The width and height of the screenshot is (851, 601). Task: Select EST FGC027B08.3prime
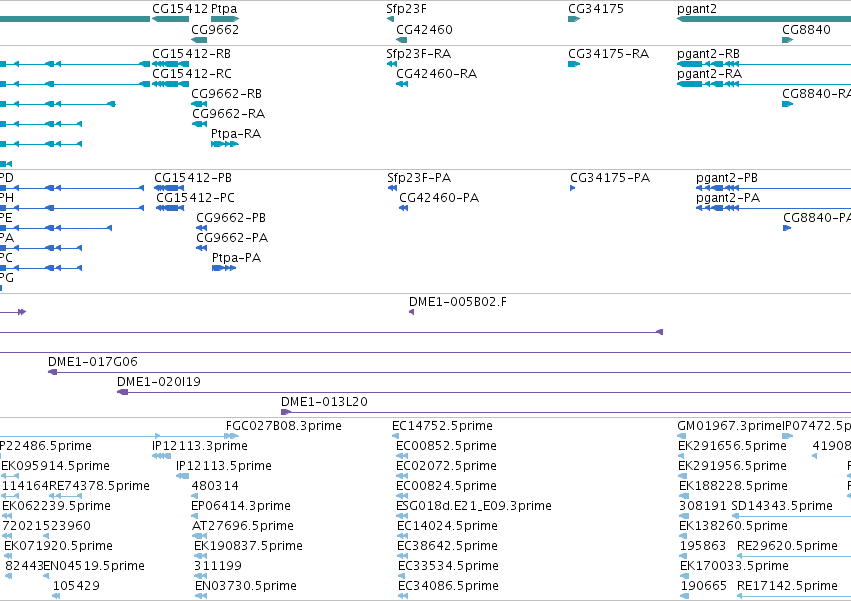[x=284, y=426]
